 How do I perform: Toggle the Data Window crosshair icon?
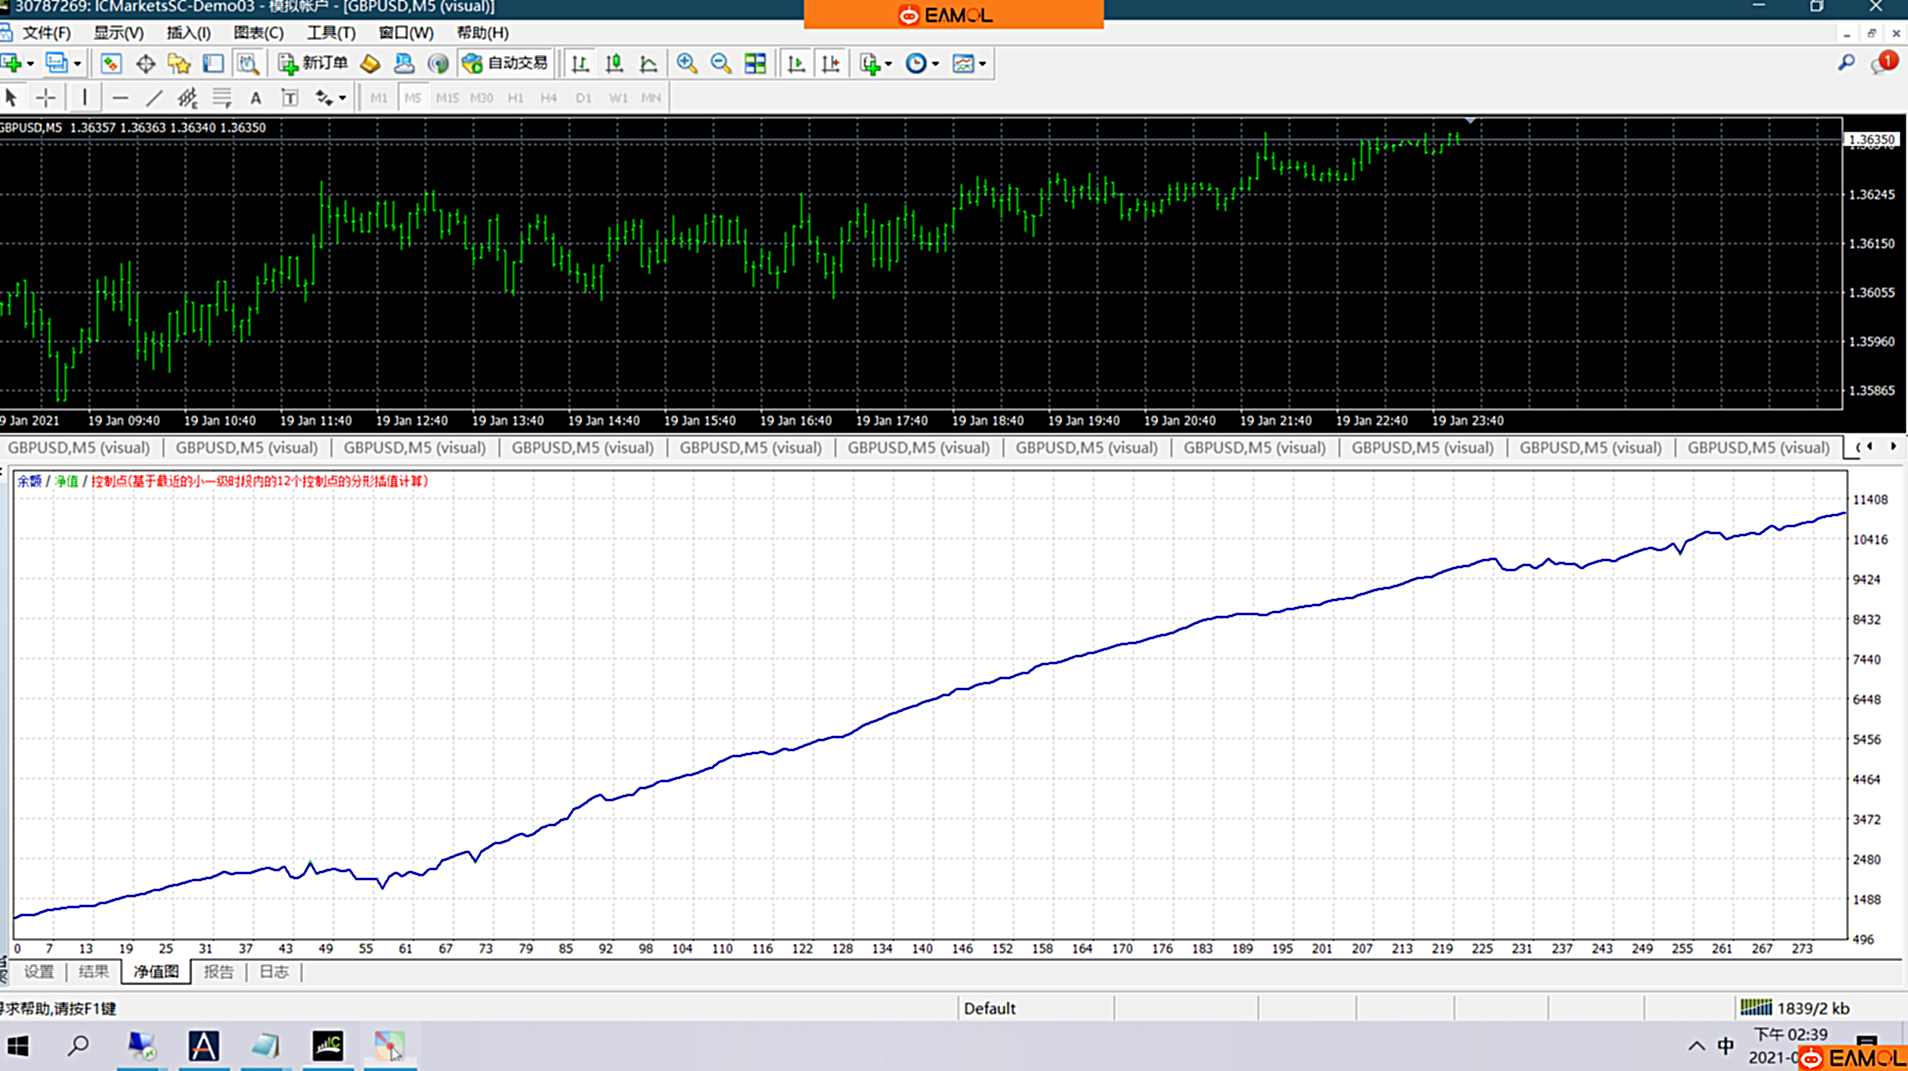pos(145,63)
